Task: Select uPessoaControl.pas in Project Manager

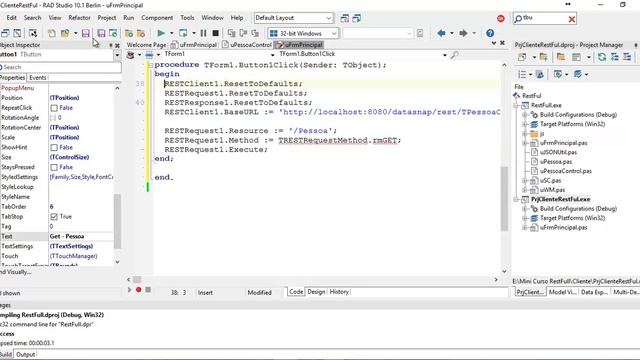Action: click(566, 171)
